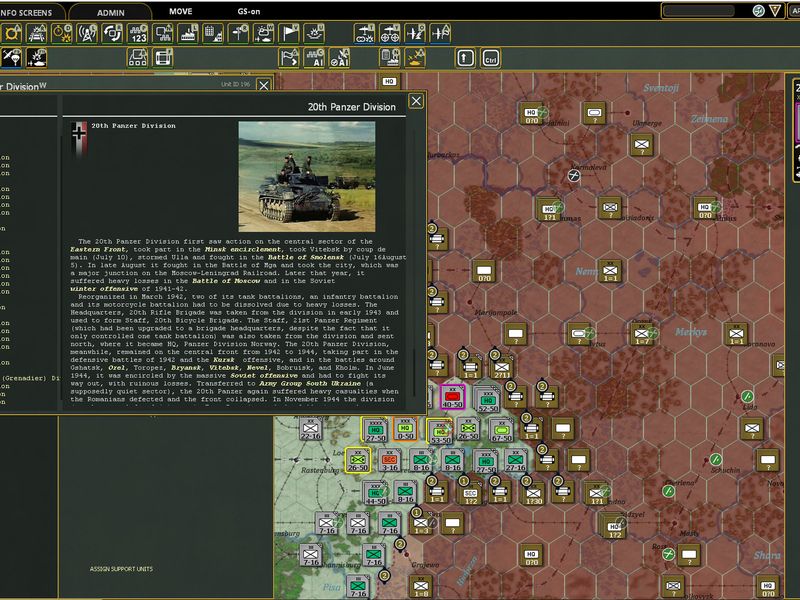Open the triangle dropdown in top-right corner
This screenshot has height=600, width=800.
(x=776, y=11)
